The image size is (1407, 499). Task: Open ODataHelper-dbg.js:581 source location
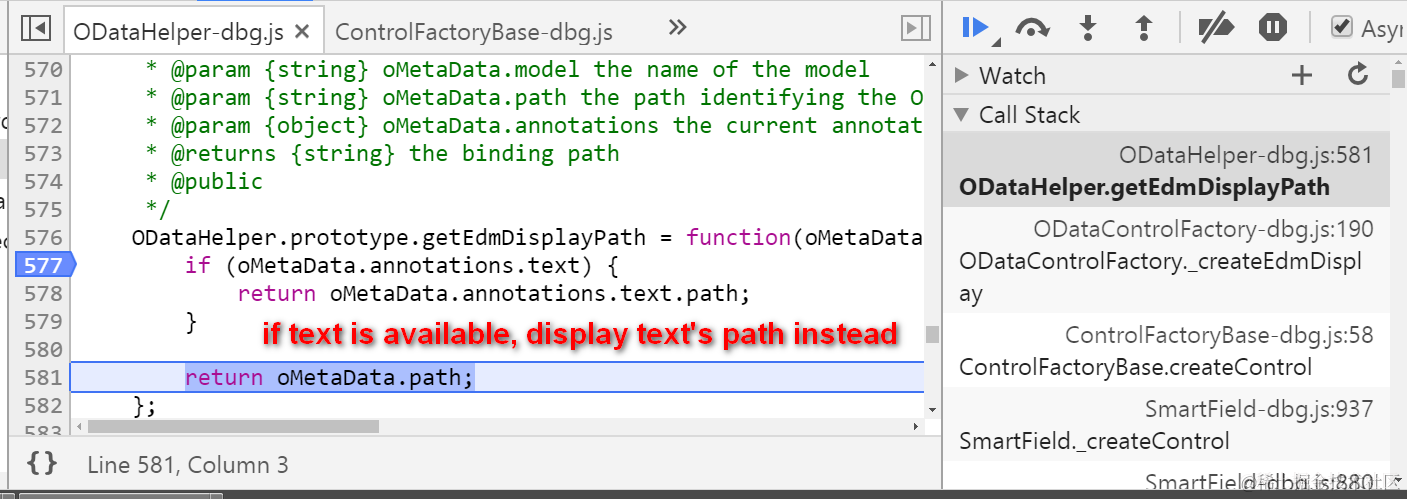pos(1246,155)
